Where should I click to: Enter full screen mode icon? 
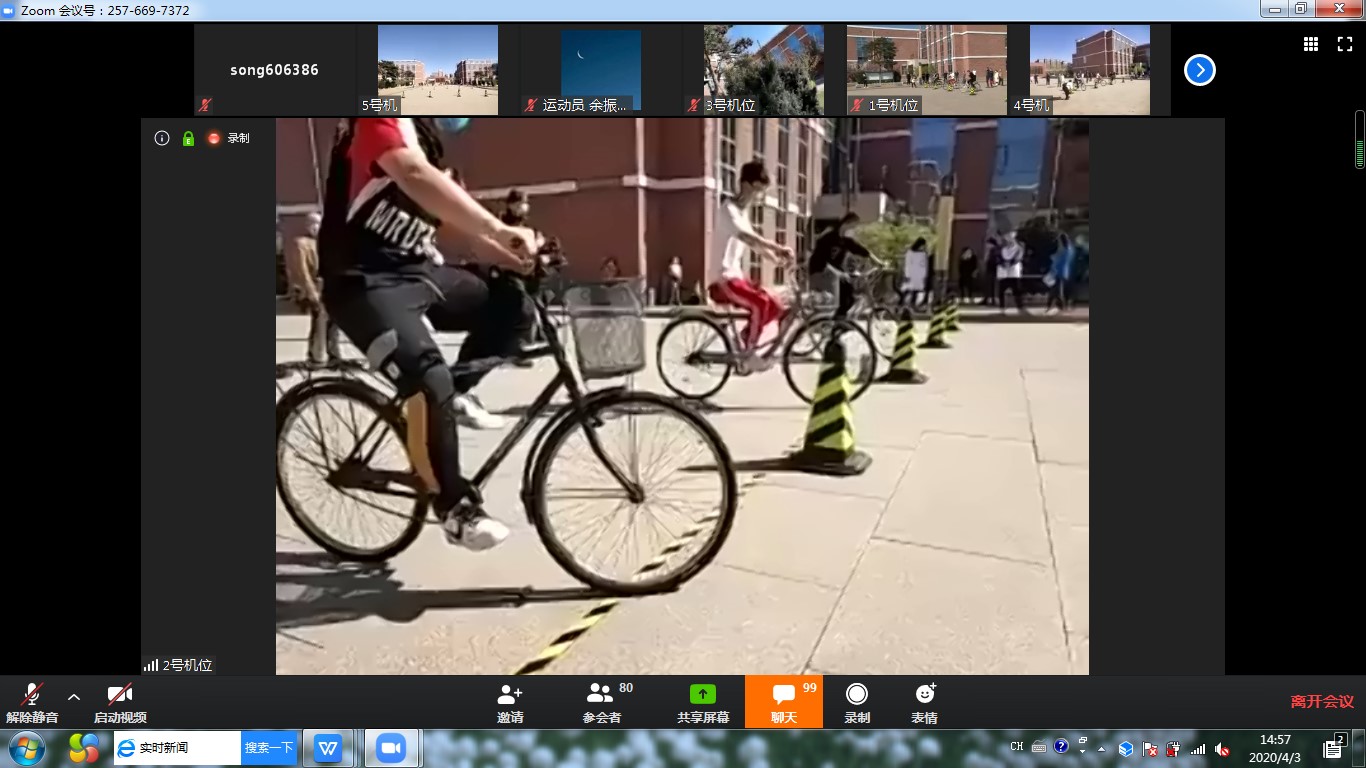[x=1345, y=44]
